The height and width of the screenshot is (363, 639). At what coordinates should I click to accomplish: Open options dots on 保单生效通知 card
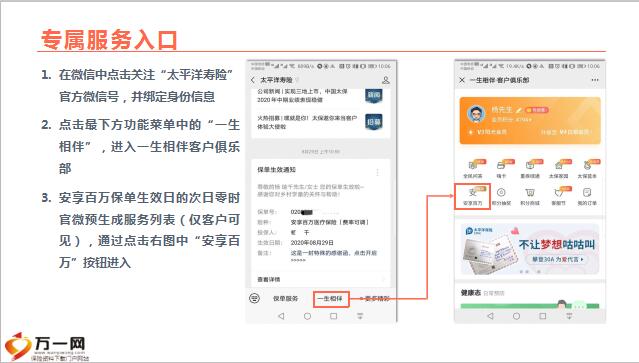(x=377, y=172)
